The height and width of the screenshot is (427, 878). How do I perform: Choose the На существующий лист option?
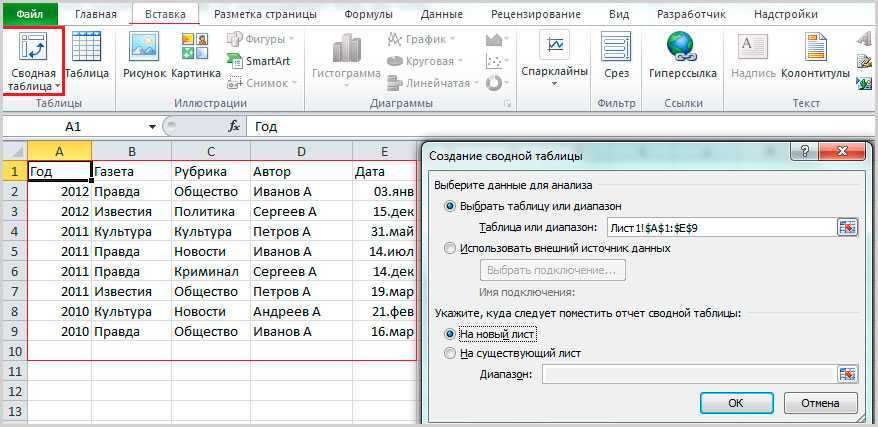click(449, 354)
